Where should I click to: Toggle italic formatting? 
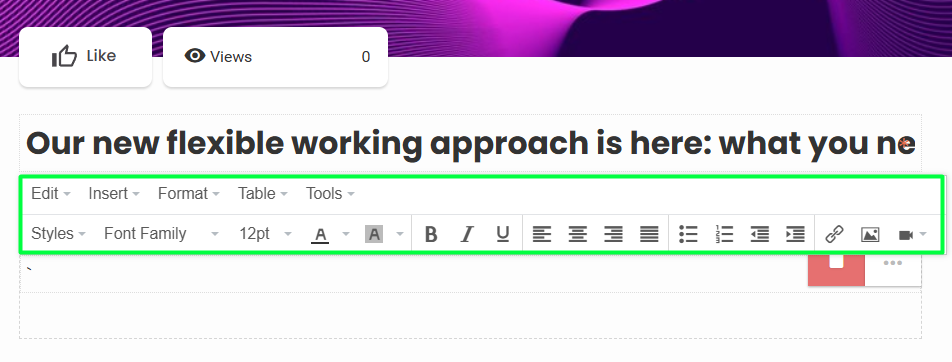466,234
